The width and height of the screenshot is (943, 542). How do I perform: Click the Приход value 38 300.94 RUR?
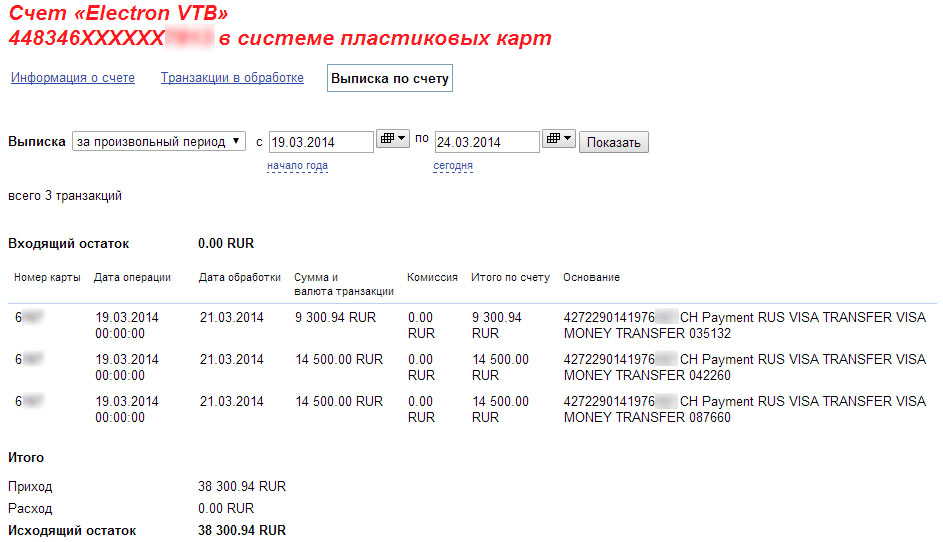click(x=242, y=486)
